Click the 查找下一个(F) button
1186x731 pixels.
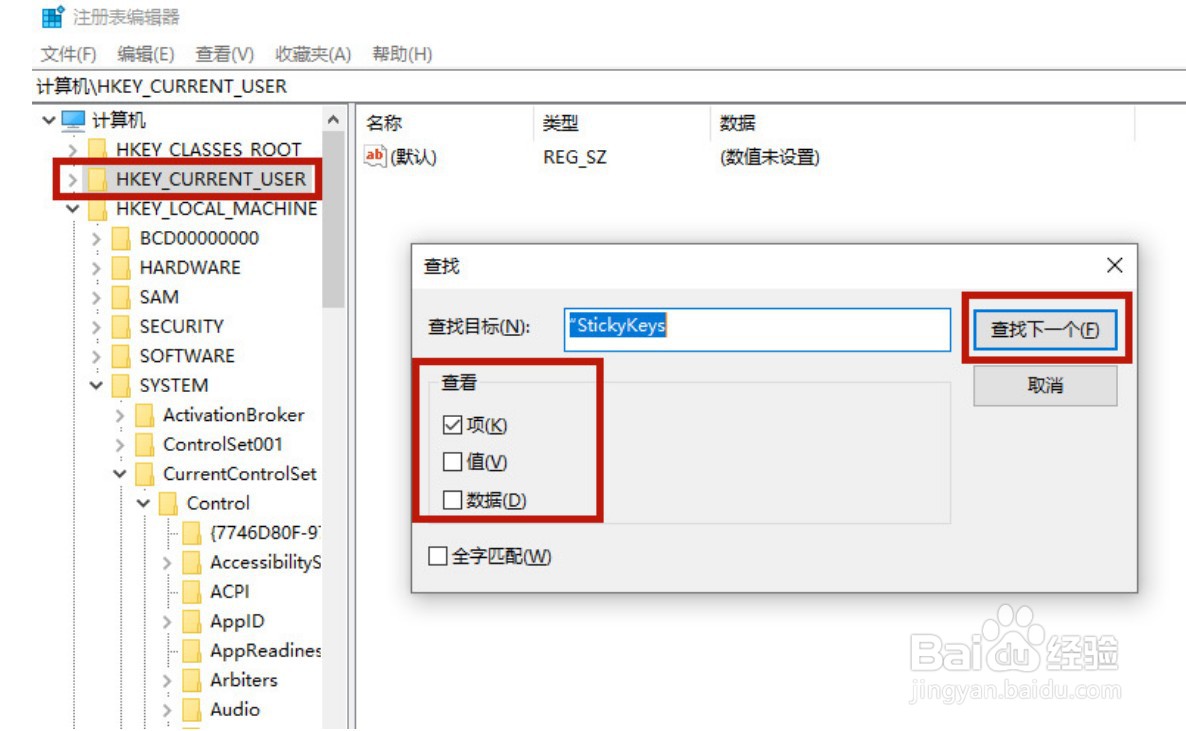(1047, 330)
